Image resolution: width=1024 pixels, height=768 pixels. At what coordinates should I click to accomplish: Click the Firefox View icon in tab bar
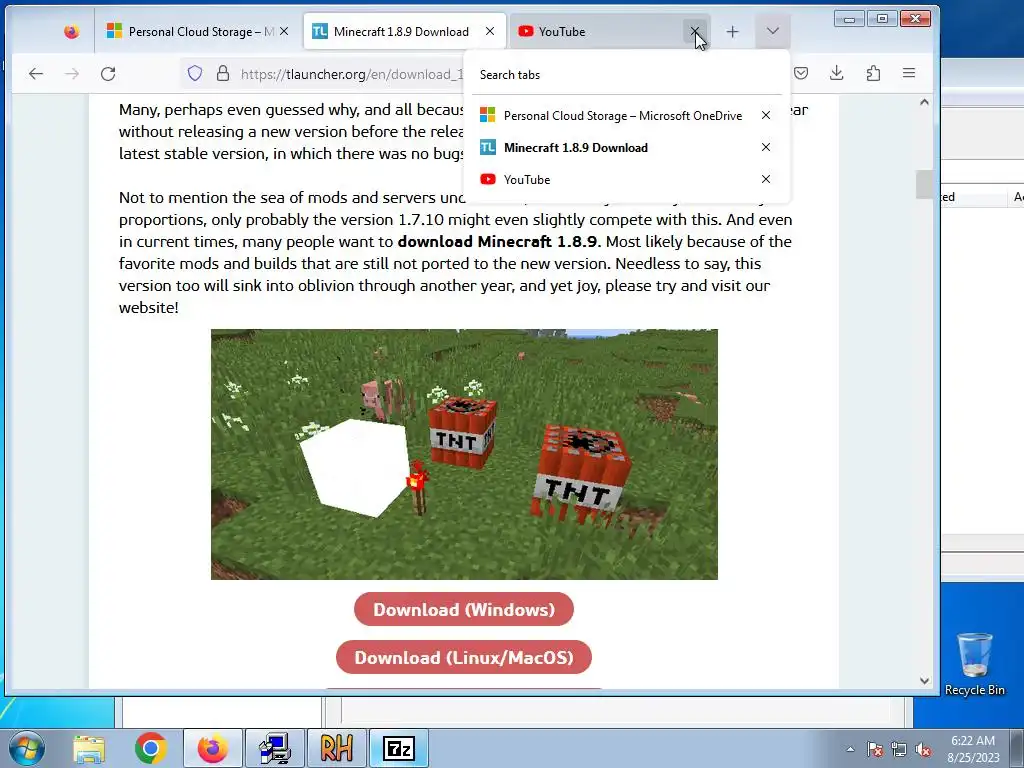coord(71,31)
